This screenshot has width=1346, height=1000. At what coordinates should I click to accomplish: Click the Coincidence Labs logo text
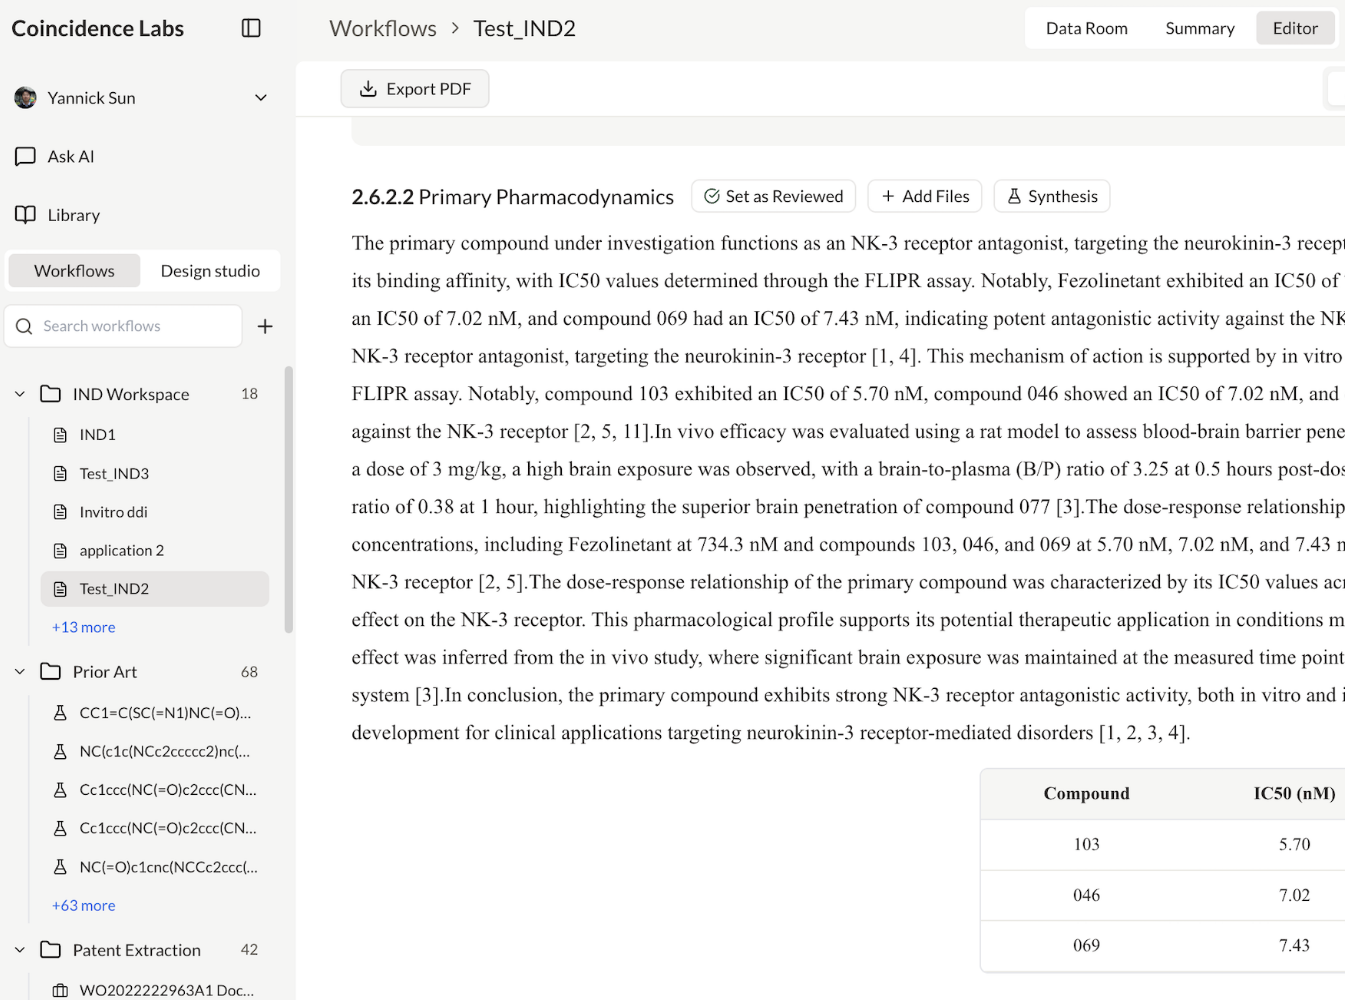pyautogui.click(x=98, y=28)
